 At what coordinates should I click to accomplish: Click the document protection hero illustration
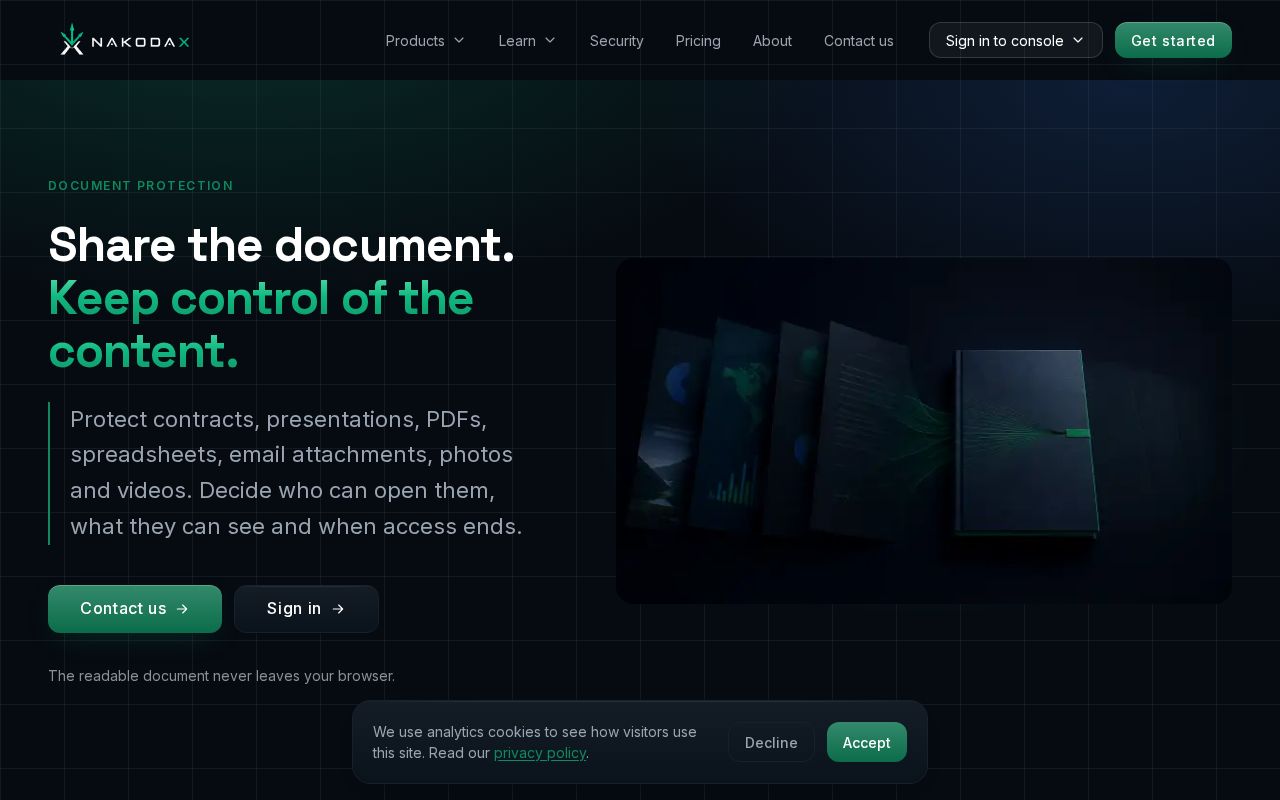point(924,431)
